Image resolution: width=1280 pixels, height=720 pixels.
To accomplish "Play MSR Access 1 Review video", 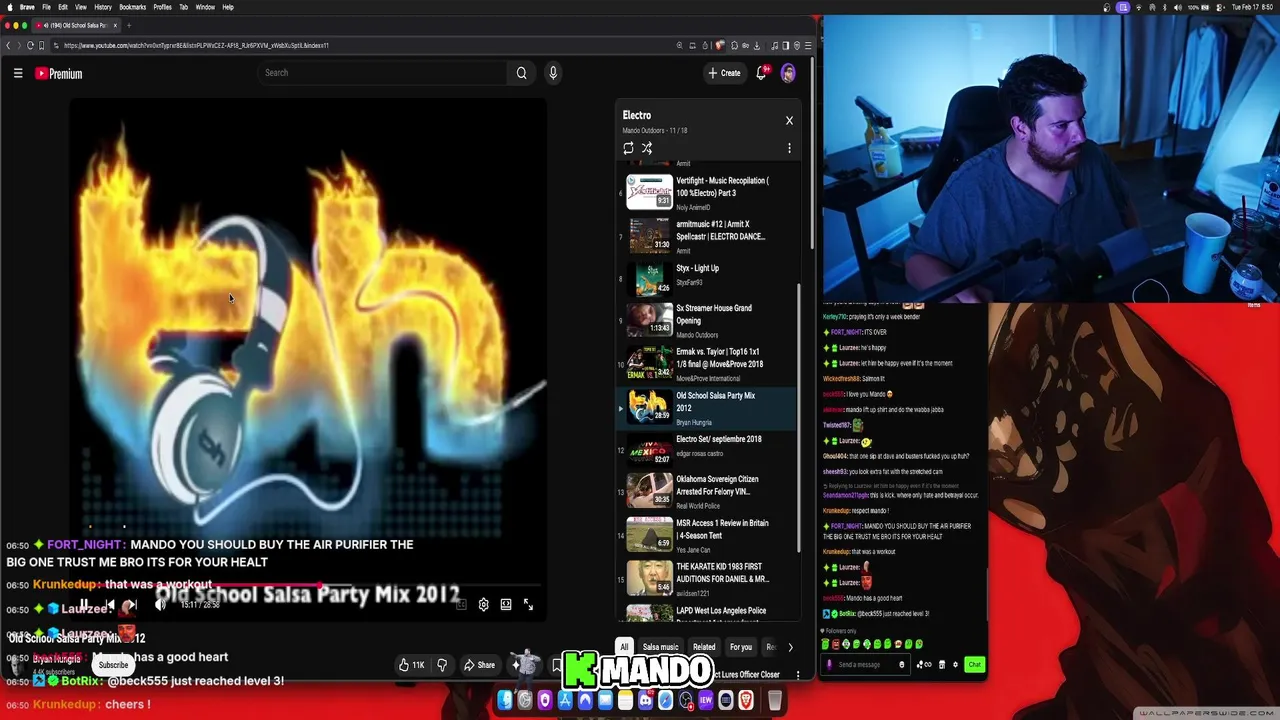I will (x=708, y=535).
